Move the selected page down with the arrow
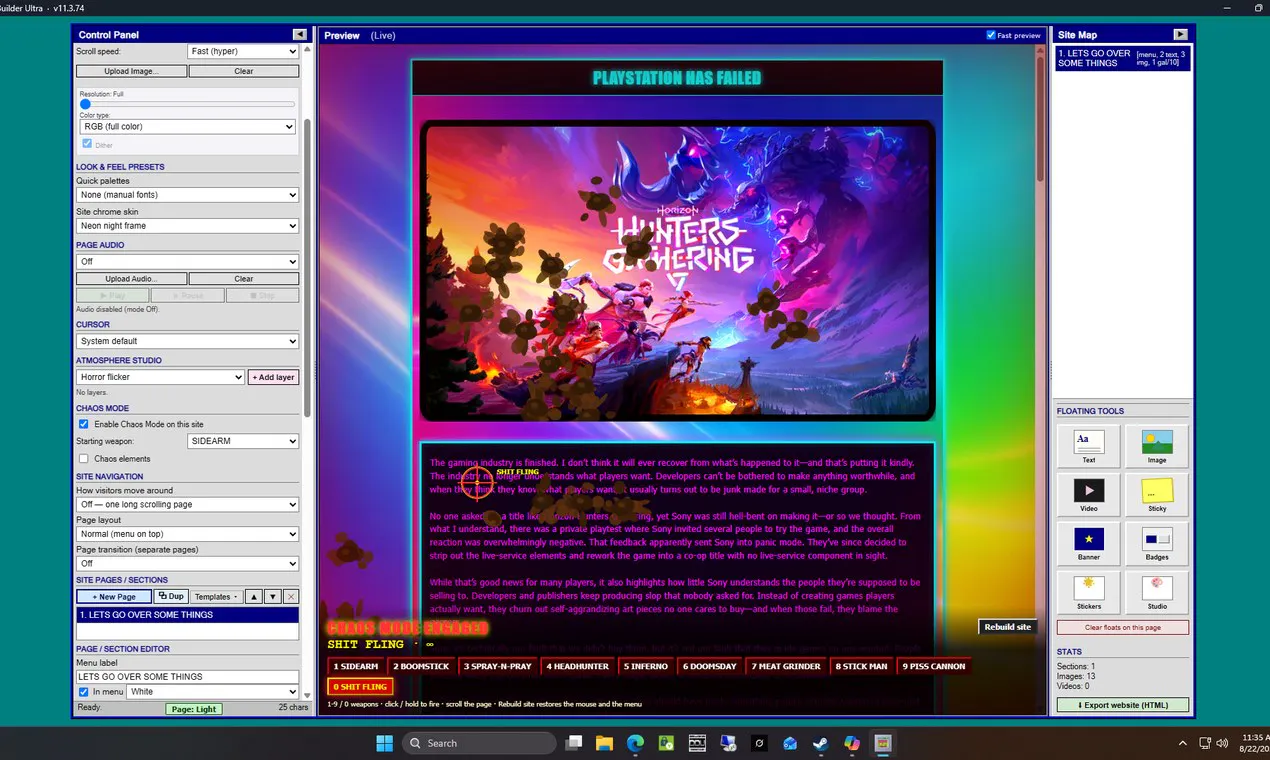The width and height of the screenshot is (1270, 760). click(272, 596)
